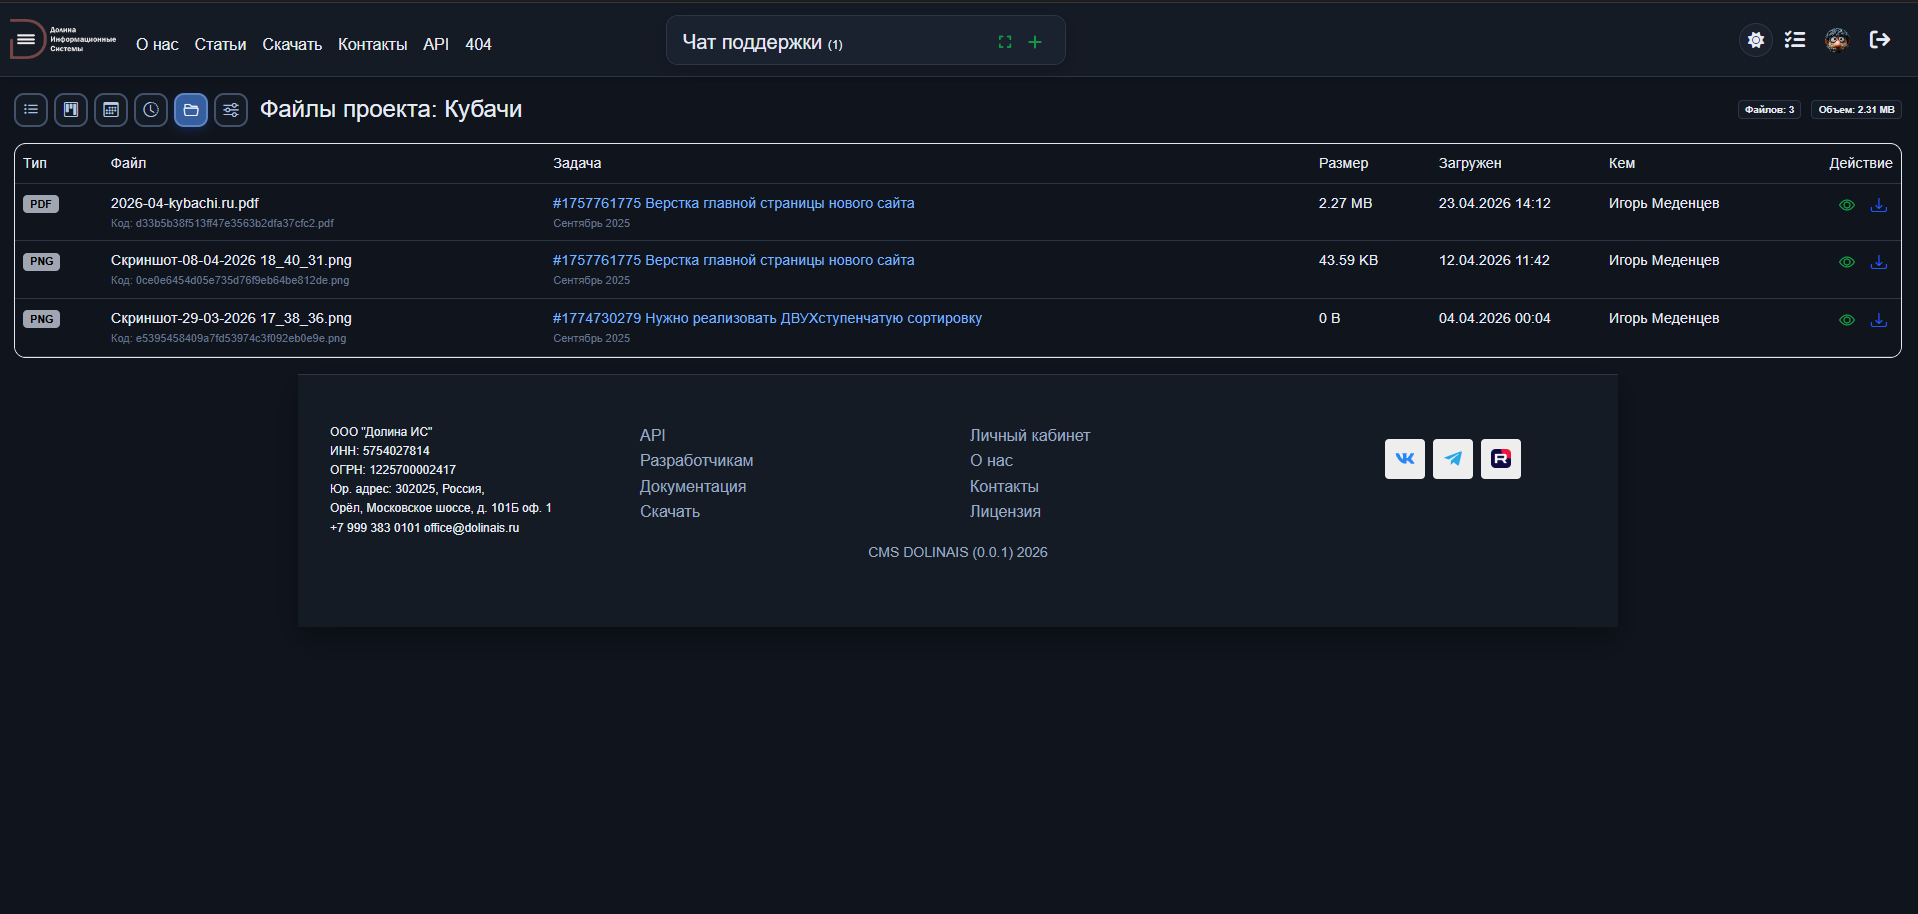Open the API footer link

point(652,435)
